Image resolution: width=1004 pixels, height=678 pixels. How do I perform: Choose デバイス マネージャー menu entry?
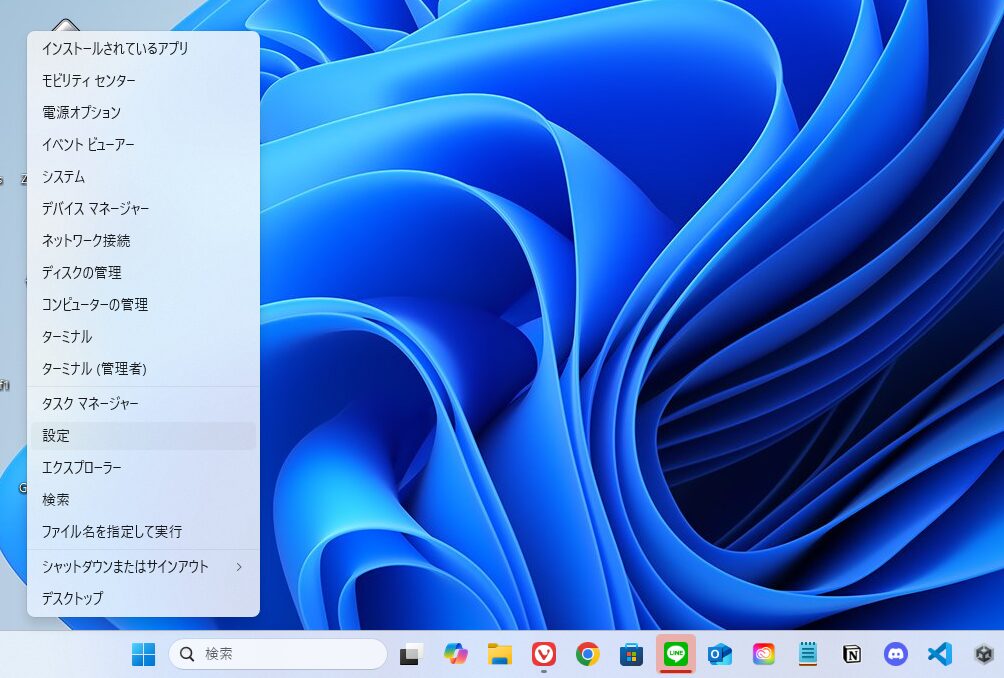point(95,209)
